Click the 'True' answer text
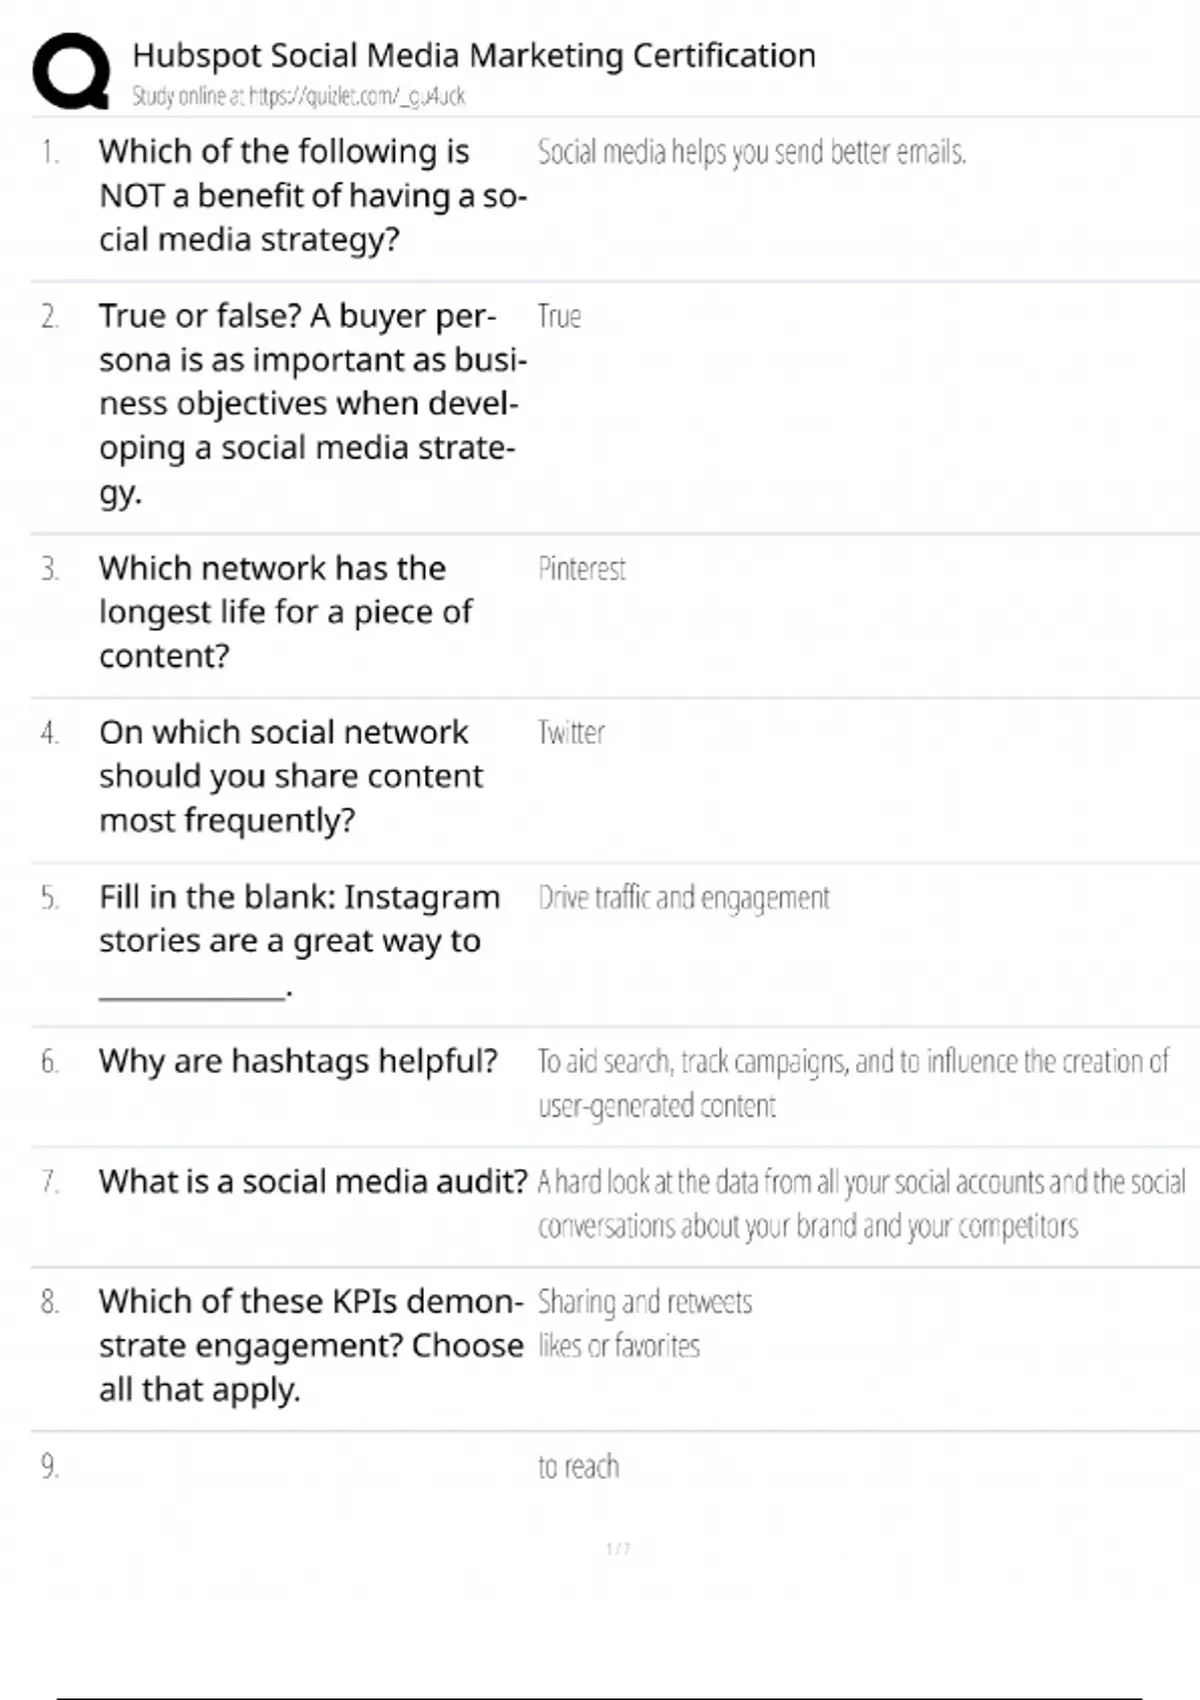Screen dimensions: 1200x1700 pos(559,317)
